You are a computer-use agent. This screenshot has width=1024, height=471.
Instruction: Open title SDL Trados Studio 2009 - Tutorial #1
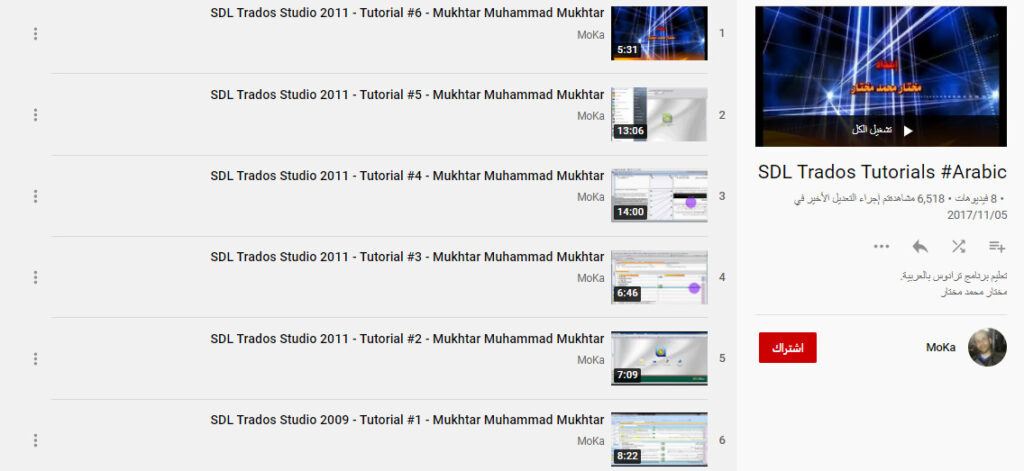(x=408, y=419)
